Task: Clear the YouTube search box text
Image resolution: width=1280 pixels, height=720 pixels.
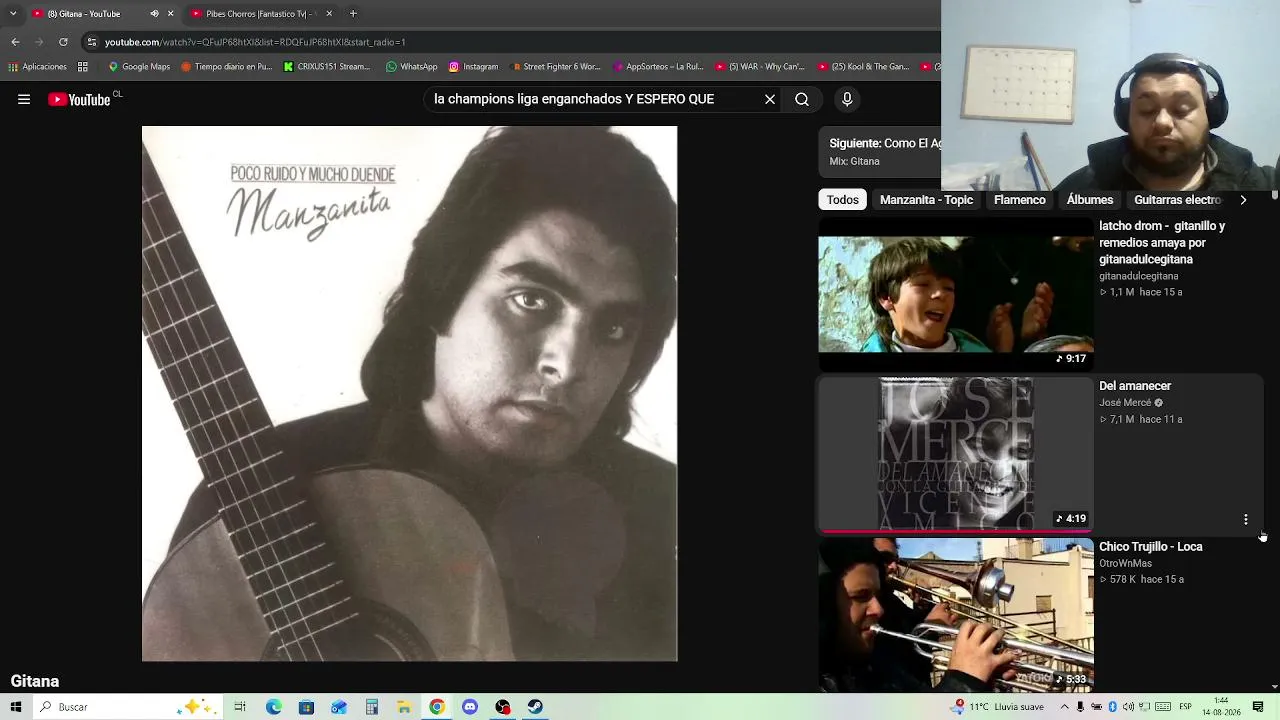Action: 770,99
